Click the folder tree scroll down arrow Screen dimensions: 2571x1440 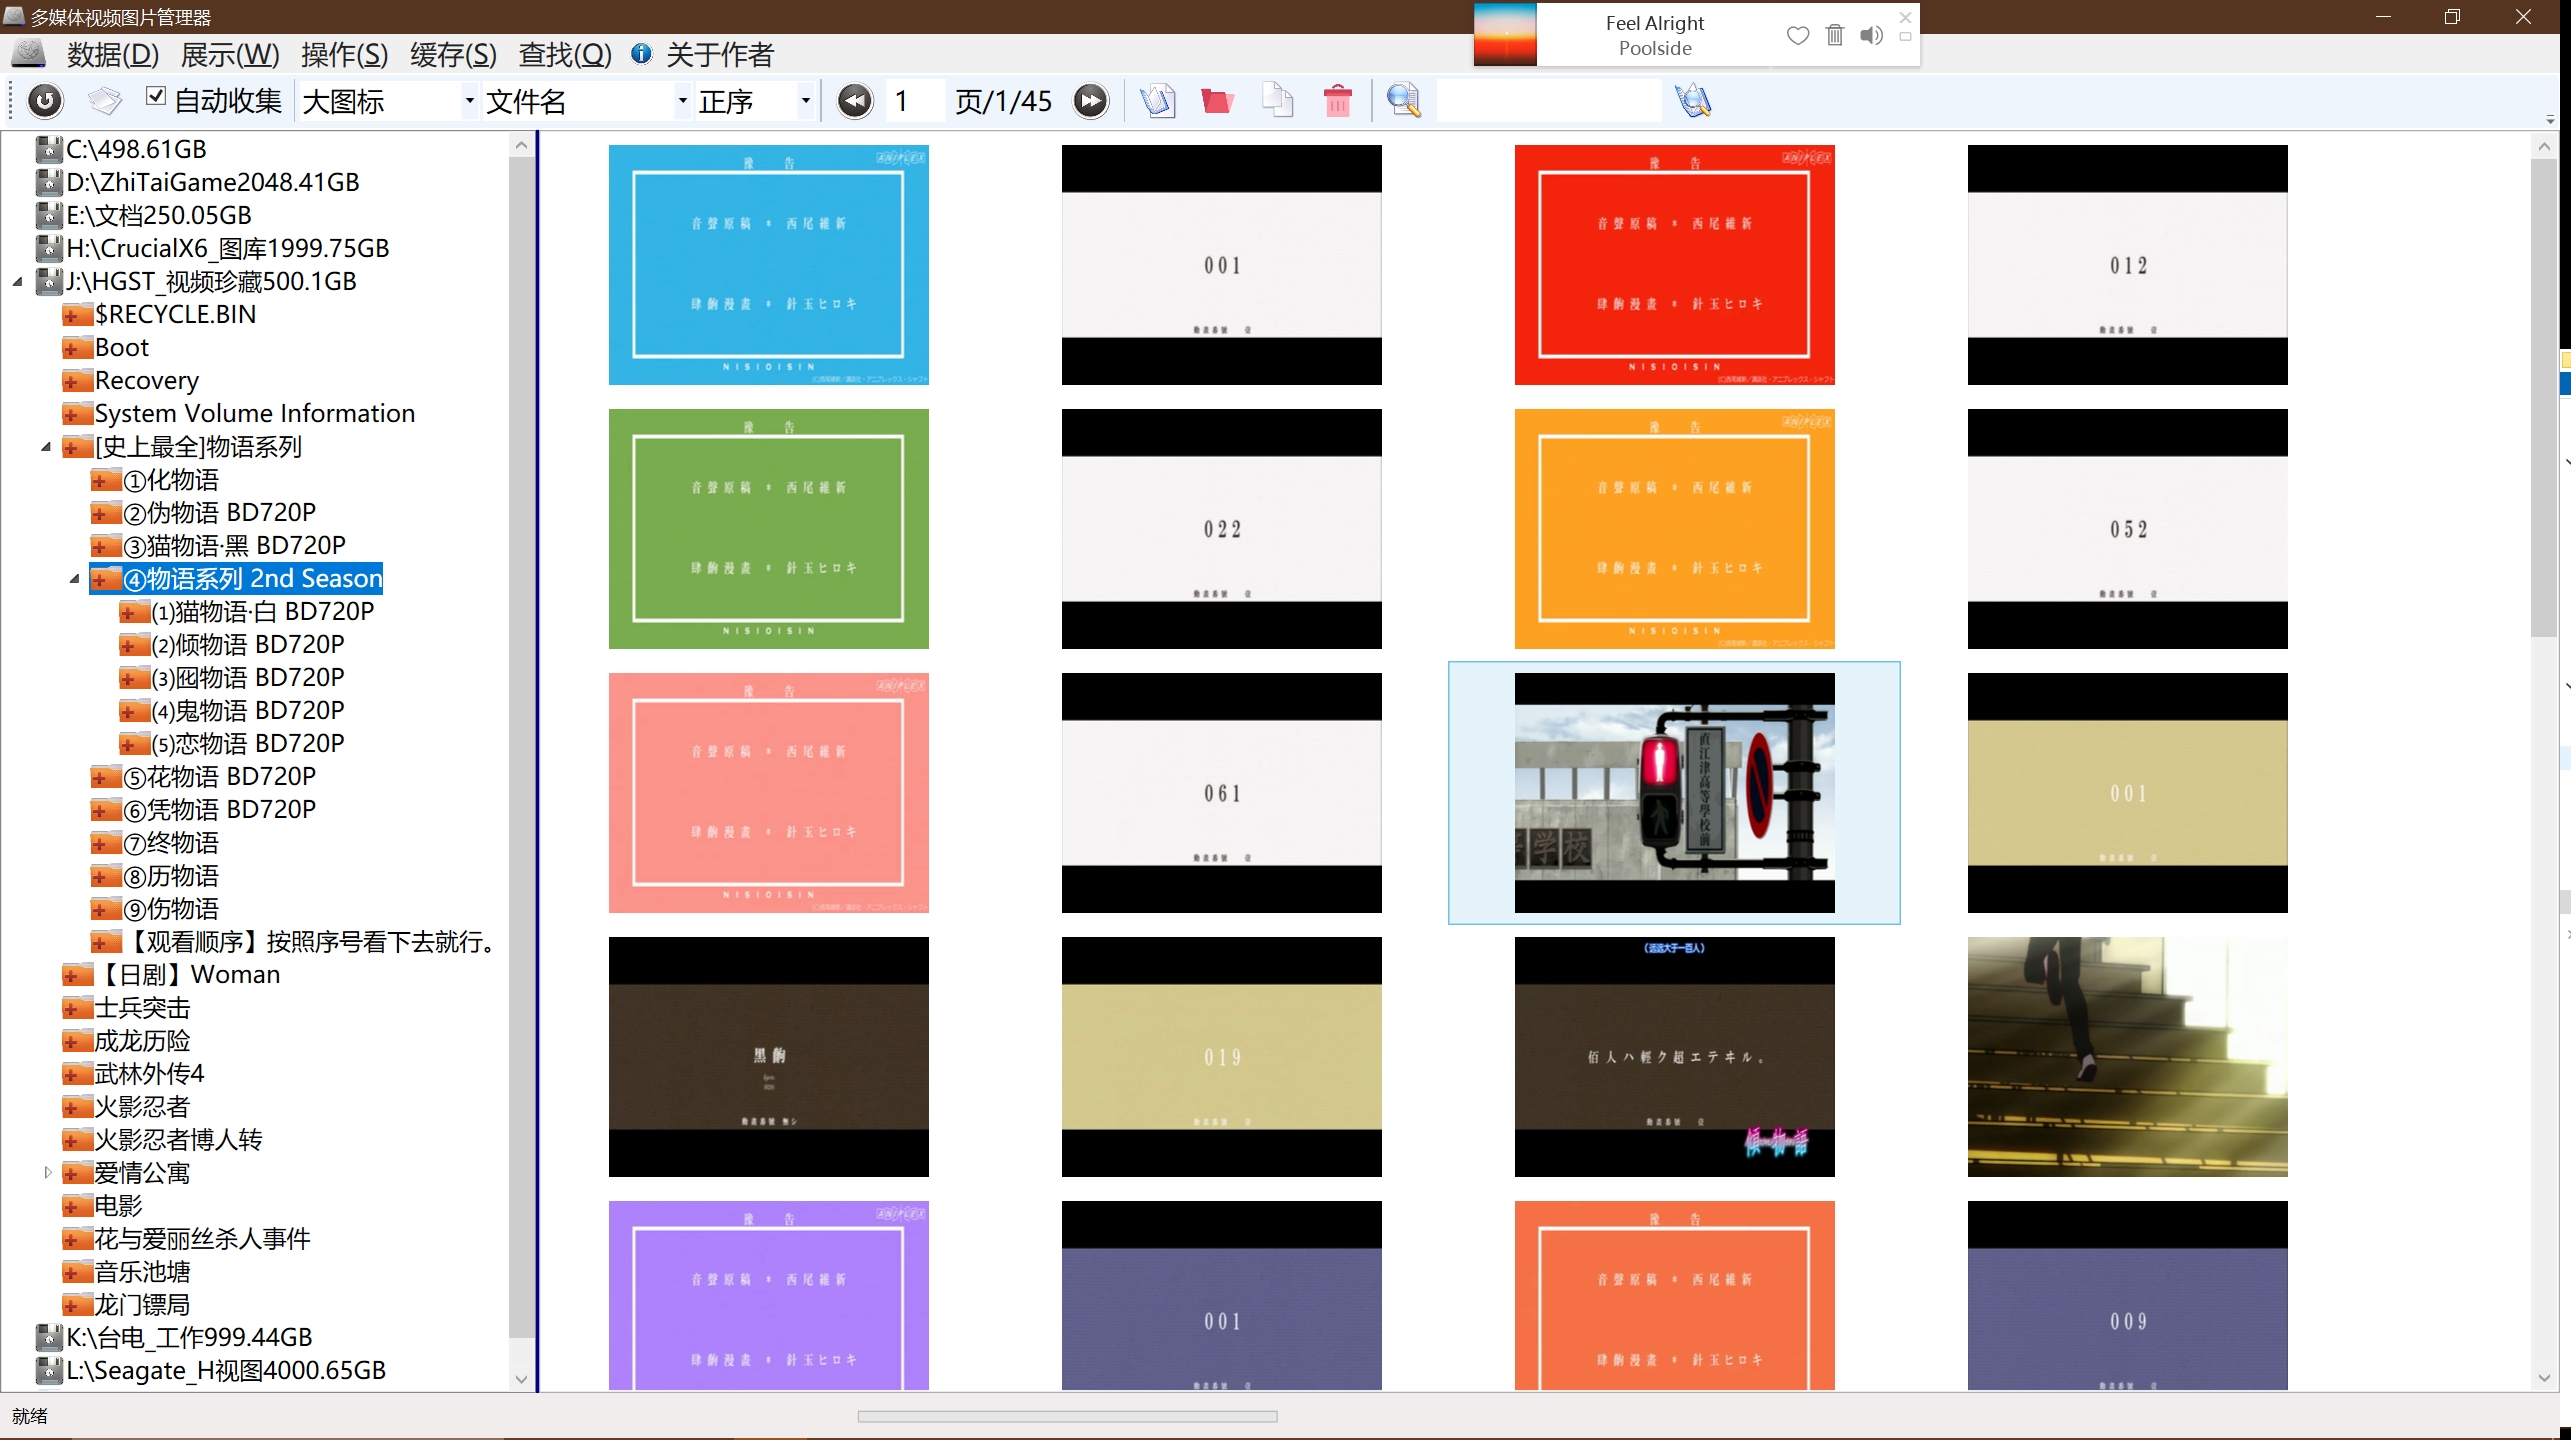coord(521,1379)
